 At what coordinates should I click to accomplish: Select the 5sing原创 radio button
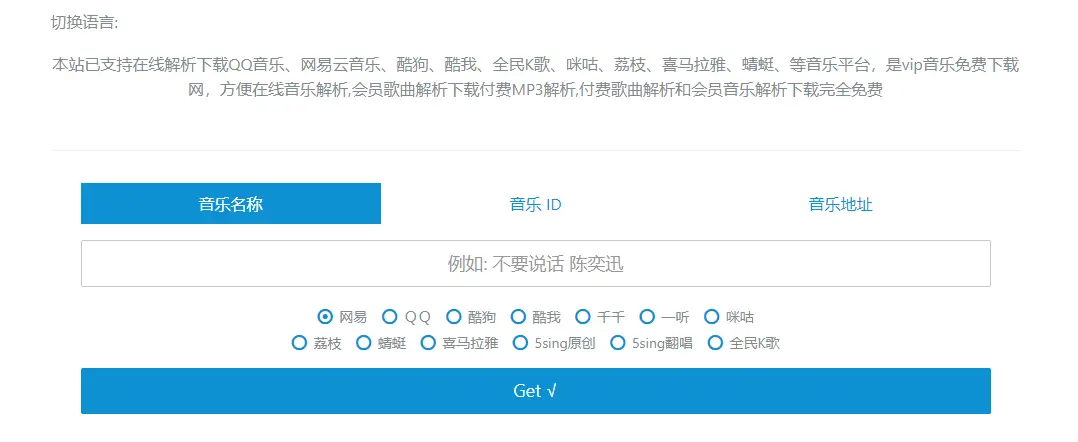pos(521,342)
